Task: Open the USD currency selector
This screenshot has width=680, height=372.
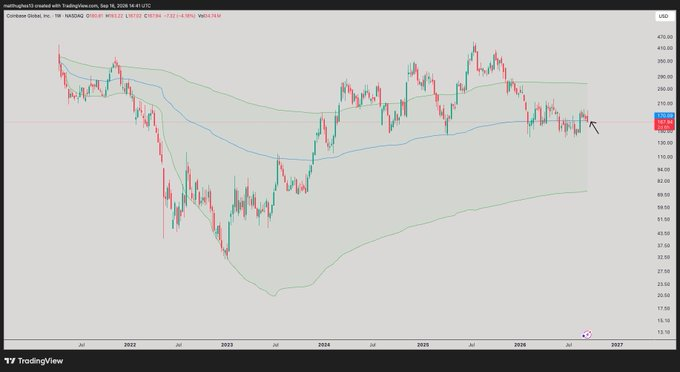Action: tap(664, 16)
